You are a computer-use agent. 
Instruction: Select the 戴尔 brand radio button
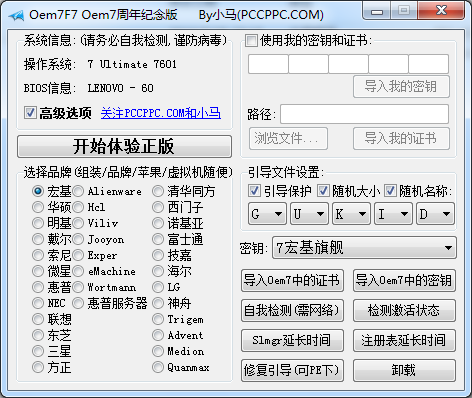pyautogui.click(x=38, y=239)
